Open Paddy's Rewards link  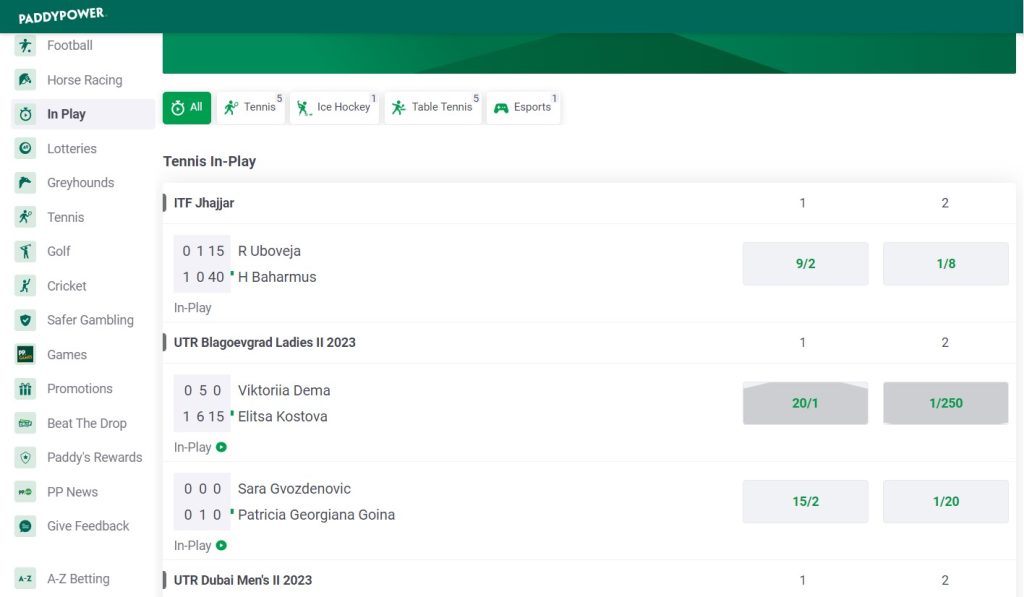pos(95,457)
